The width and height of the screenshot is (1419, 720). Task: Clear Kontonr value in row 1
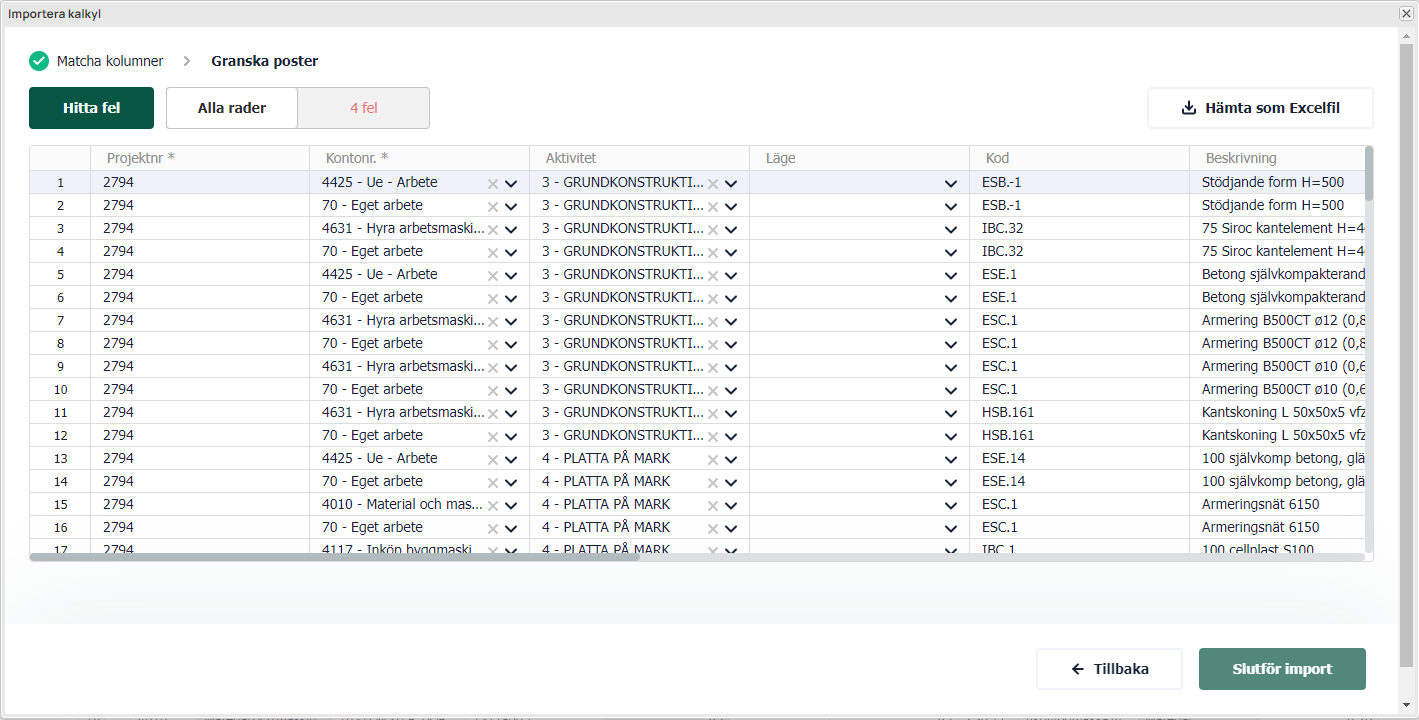pos(492,183)
